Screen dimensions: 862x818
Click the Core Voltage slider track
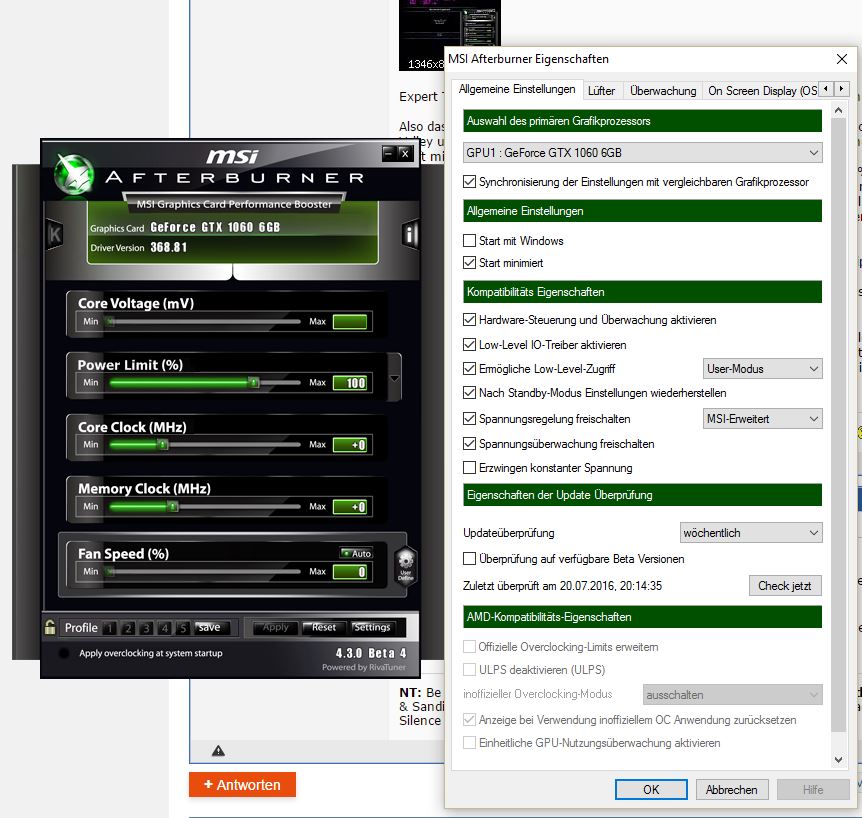(x=204, y=322)
